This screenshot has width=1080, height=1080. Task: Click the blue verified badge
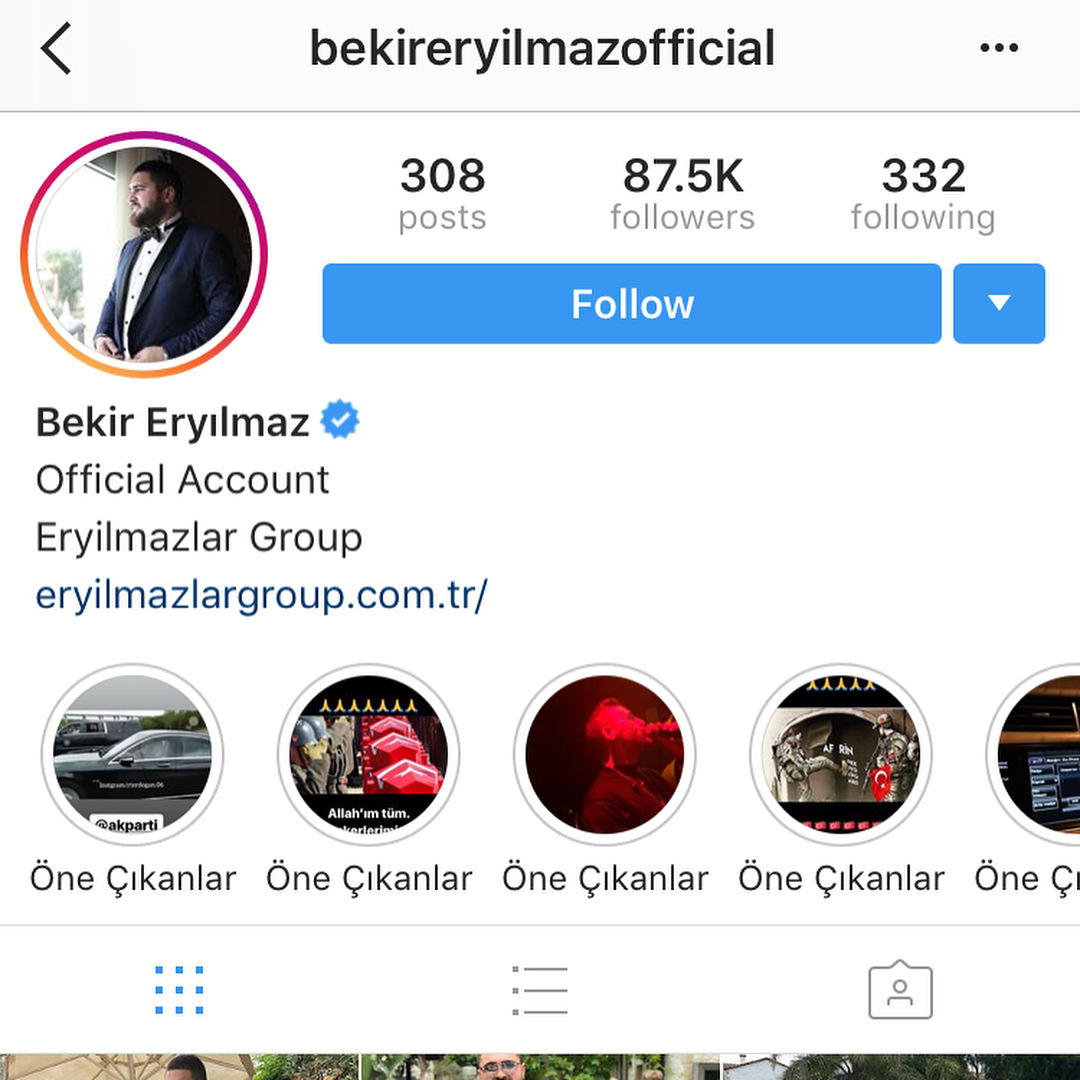click(340, 419)
